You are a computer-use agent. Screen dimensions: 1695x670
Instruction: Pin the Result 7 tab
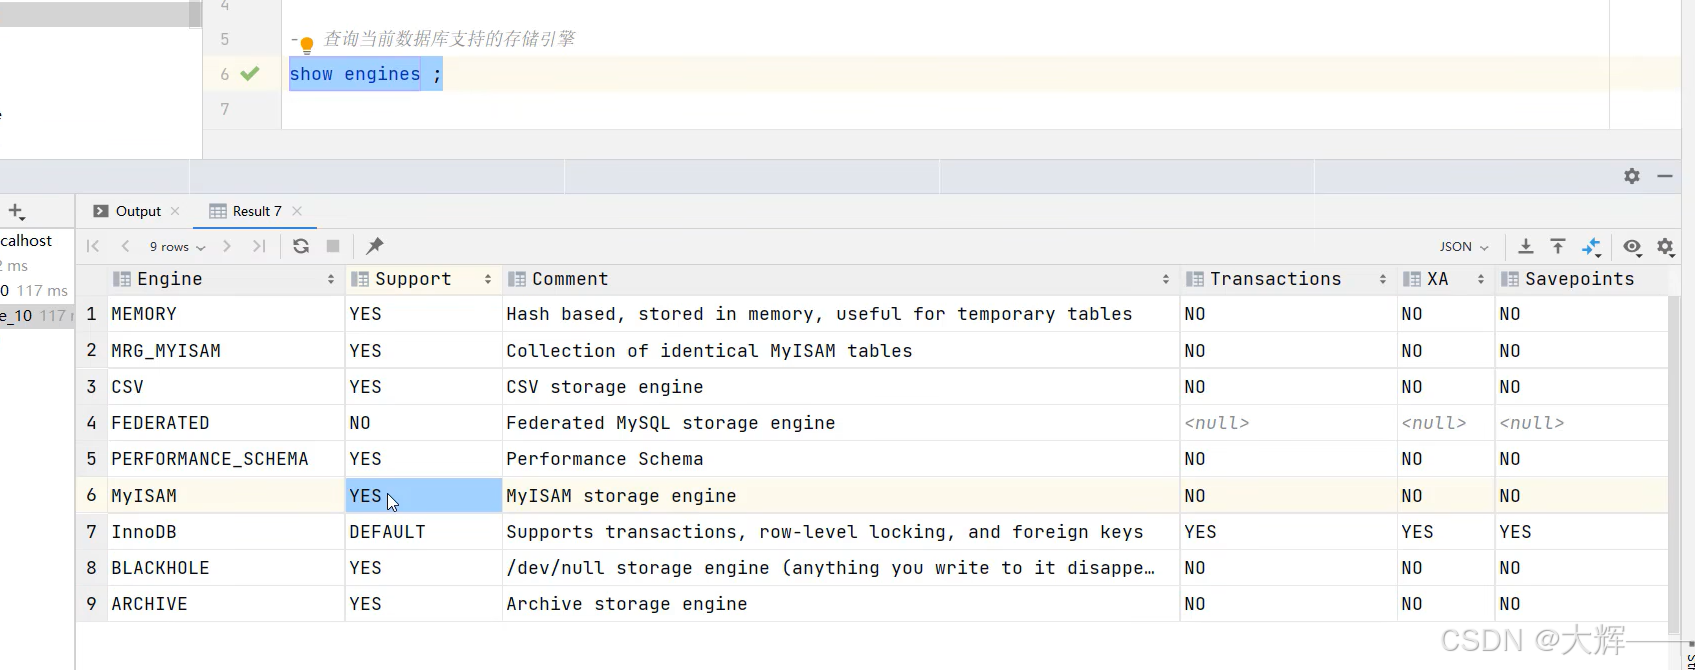click(375, 246)
